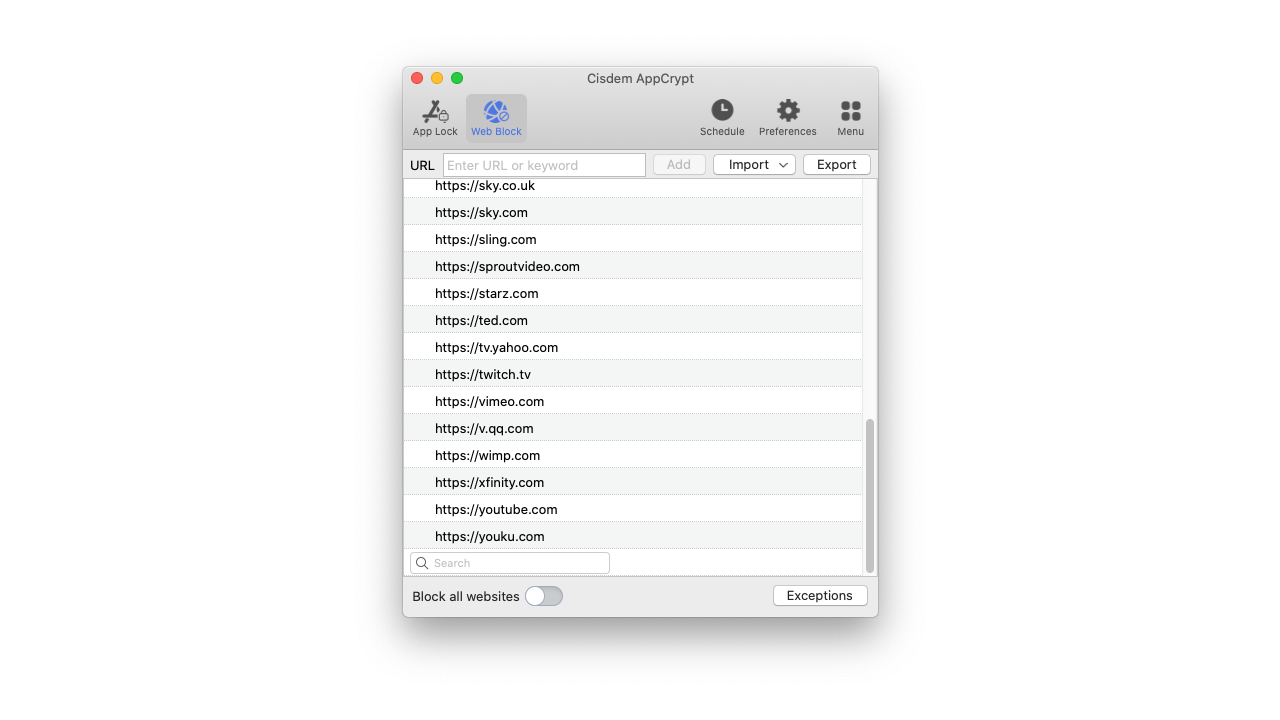Open the Exceptions list
The image size is (1280, 720).
820,596
